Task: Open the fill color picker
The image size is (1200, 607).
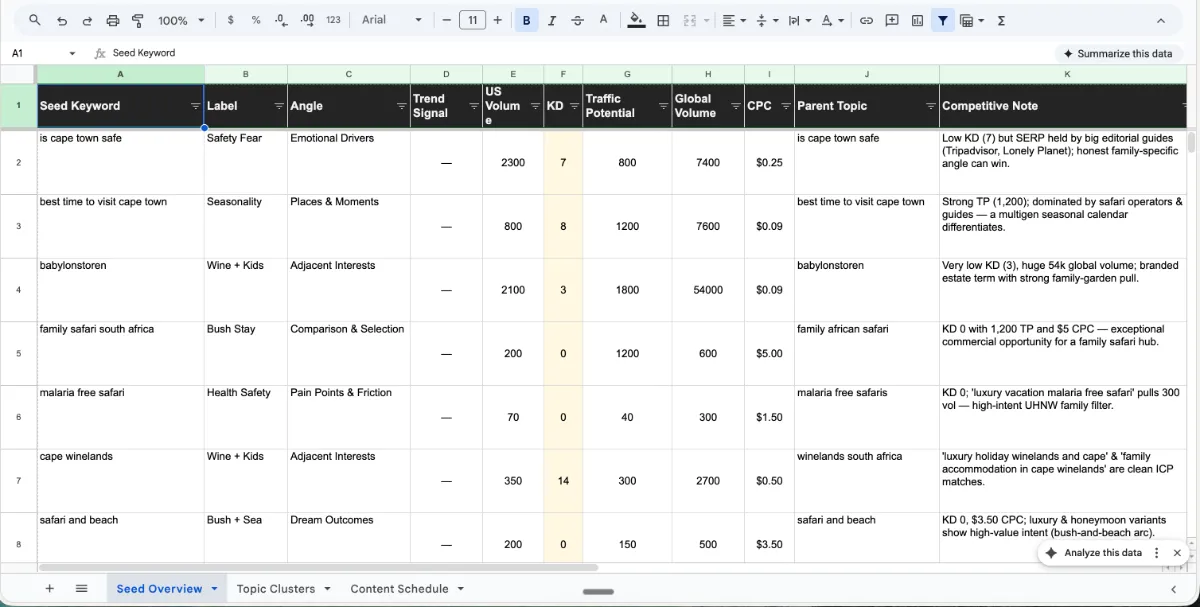Action: coord(636,20)
